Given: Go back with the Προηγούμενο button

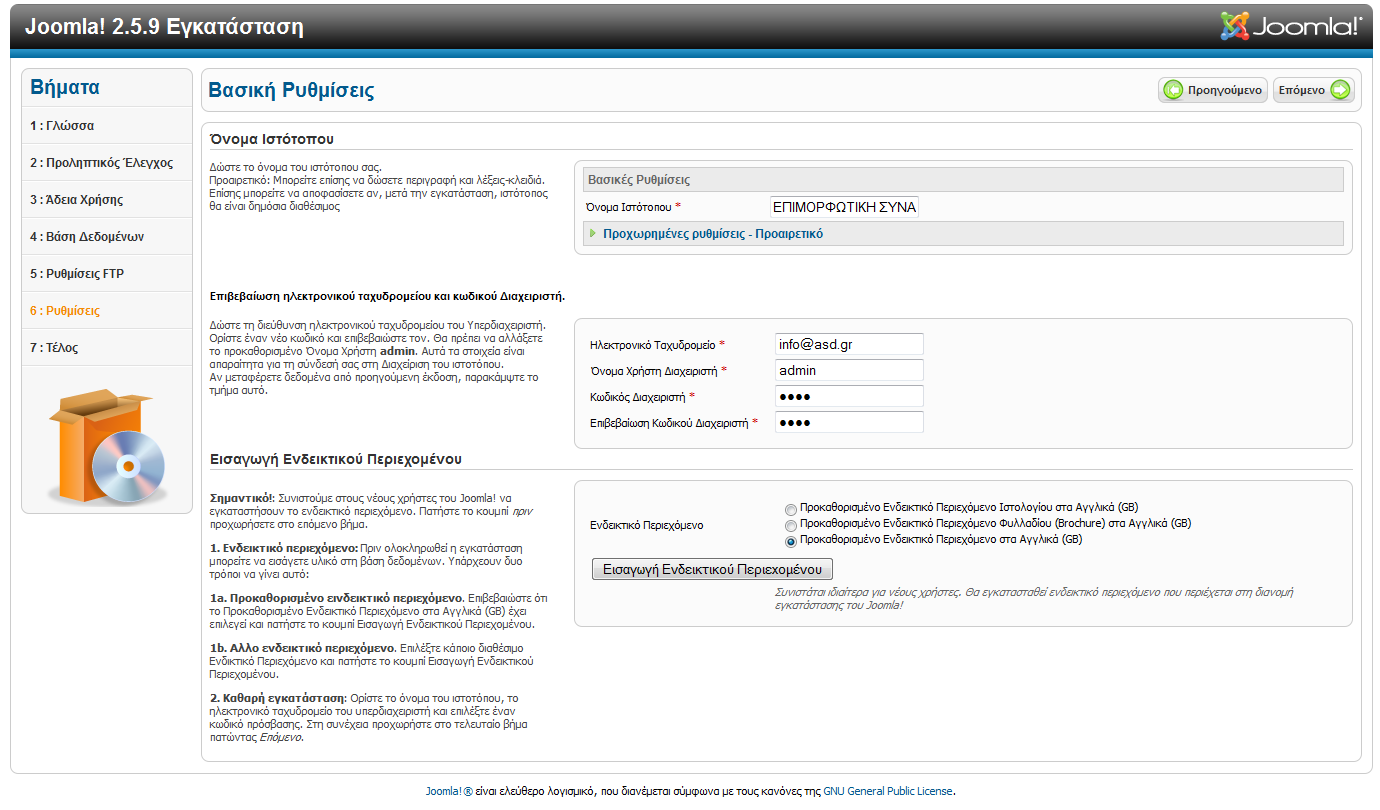Looking at the screenshot, I should pyautogui.click(x=1213, y=90).
